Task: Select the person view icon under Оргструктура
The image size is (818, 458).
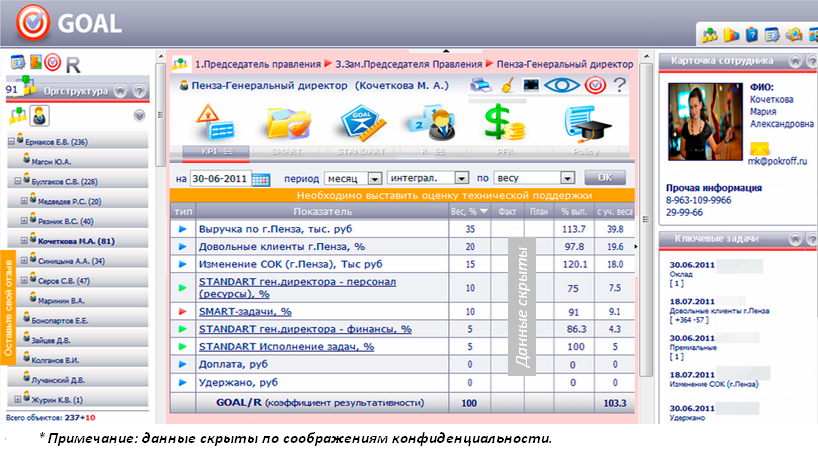Action: click(x=39, y=116)
